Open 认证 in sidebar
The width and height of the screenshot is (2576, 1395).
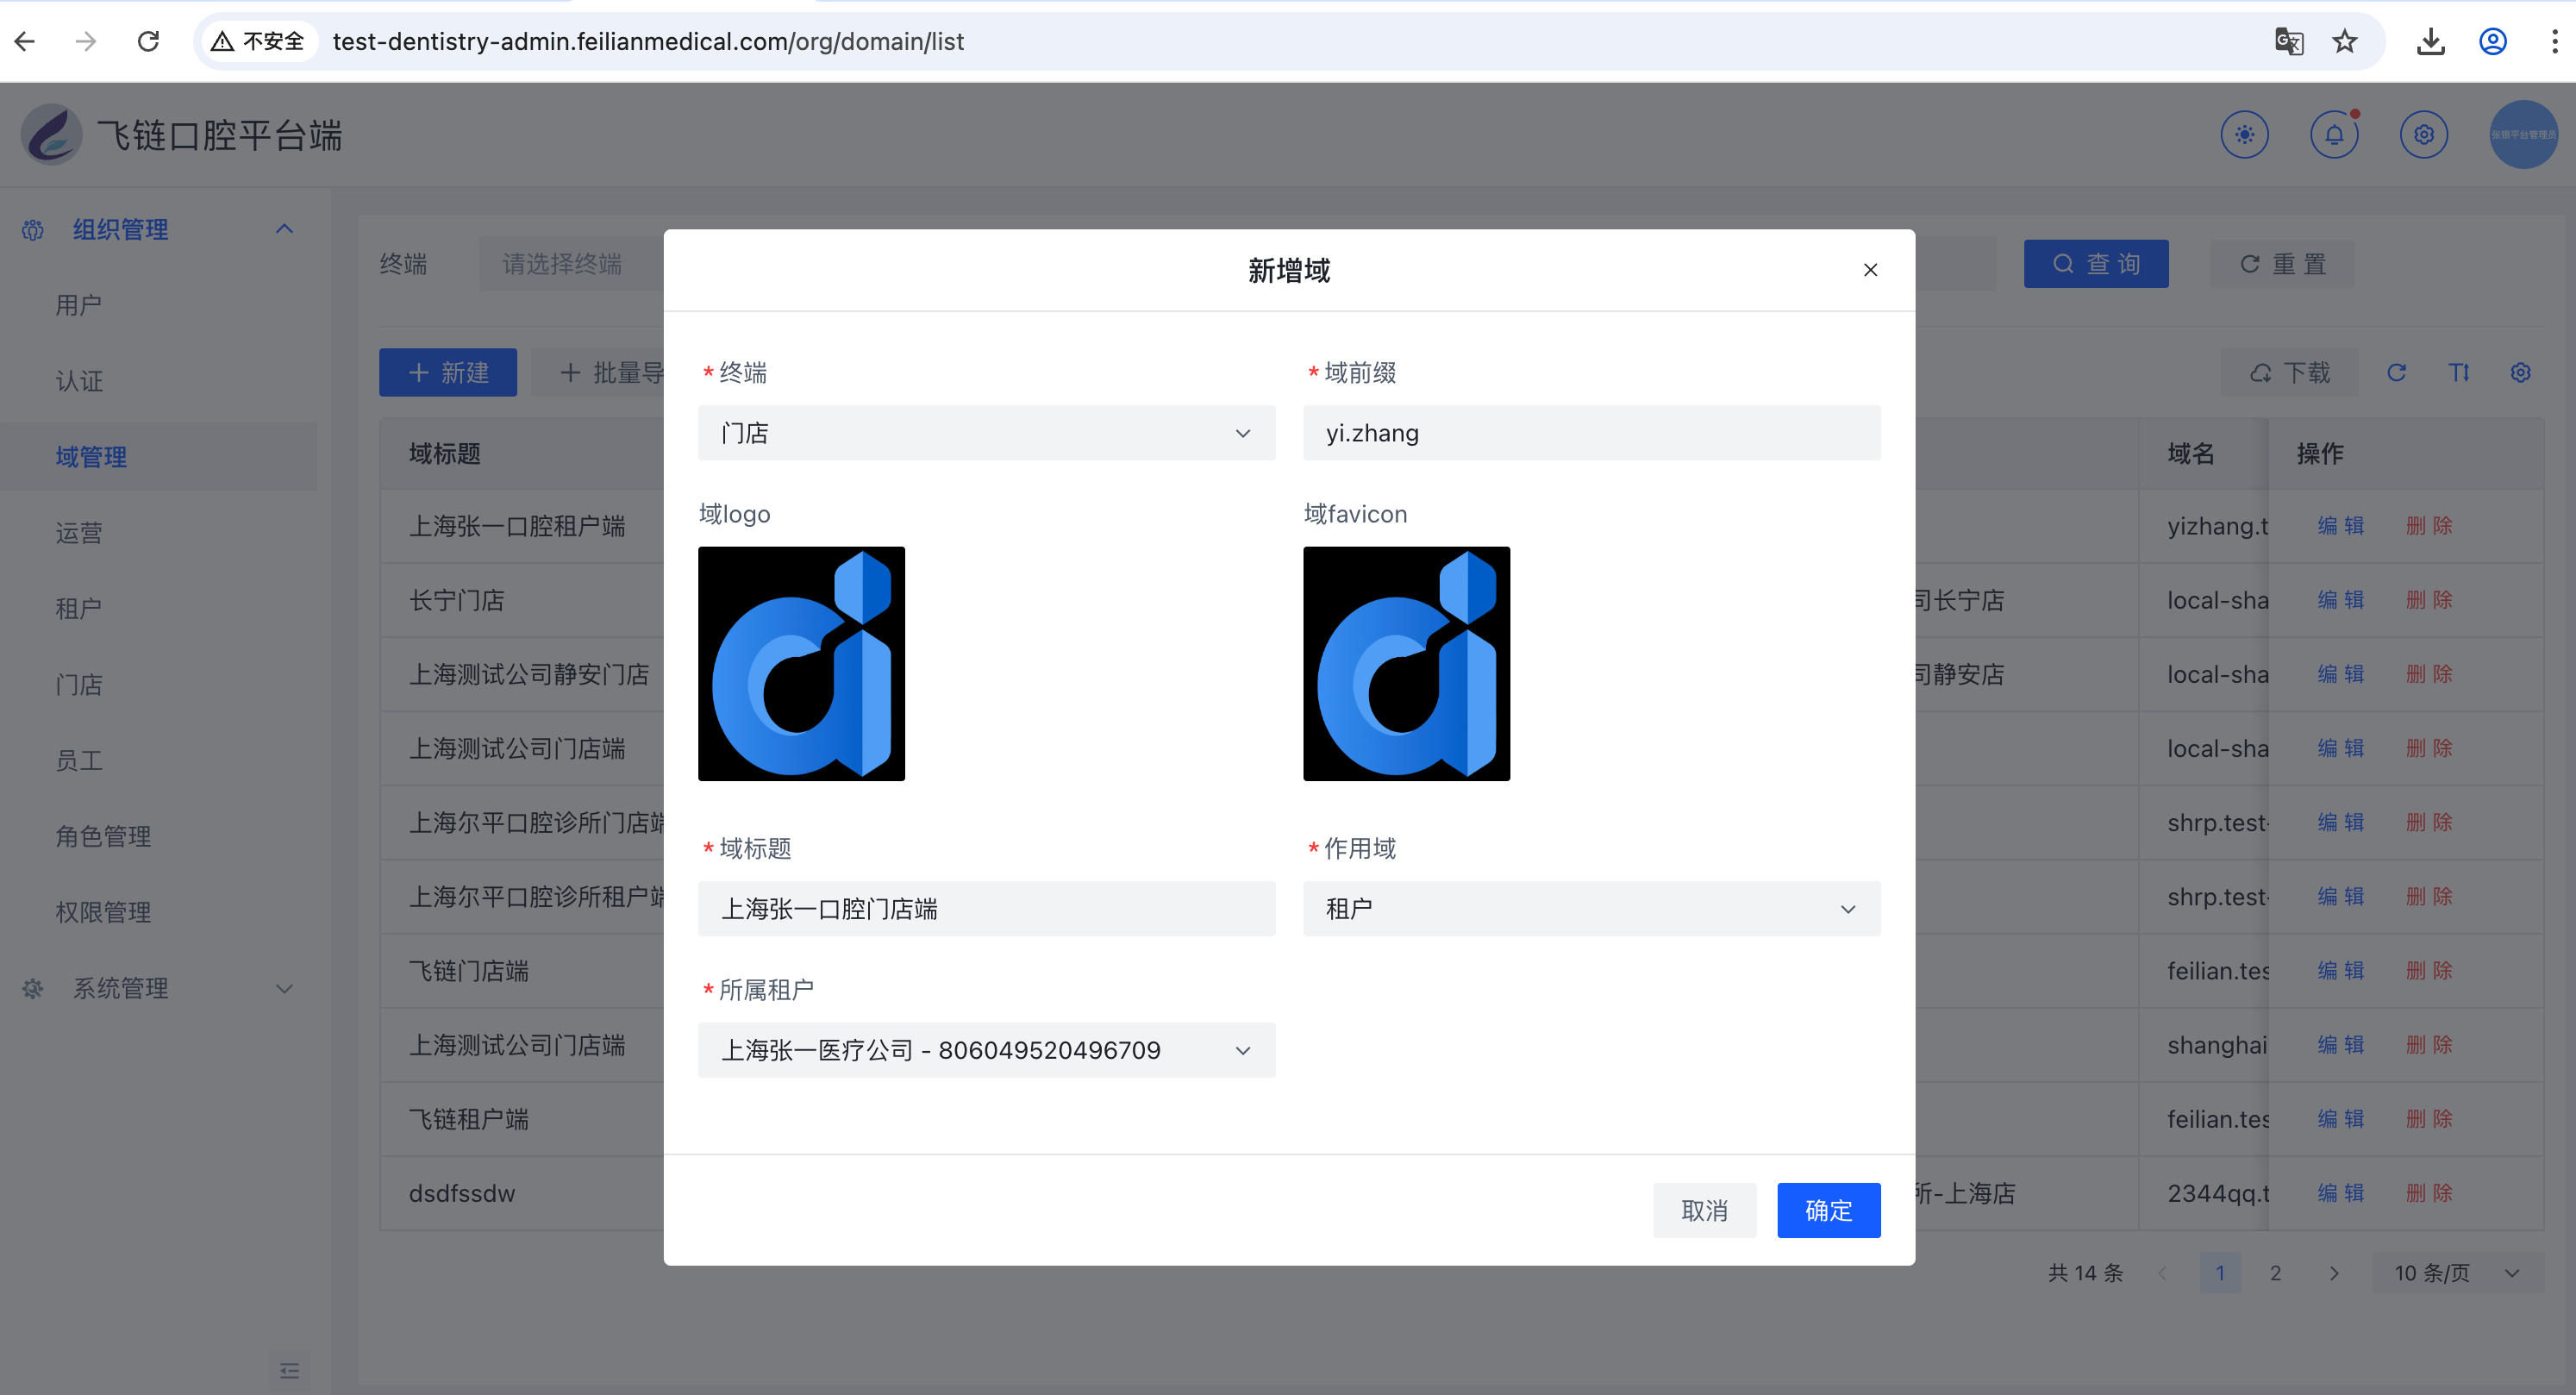pyautogui.click(x=79, y=381)
